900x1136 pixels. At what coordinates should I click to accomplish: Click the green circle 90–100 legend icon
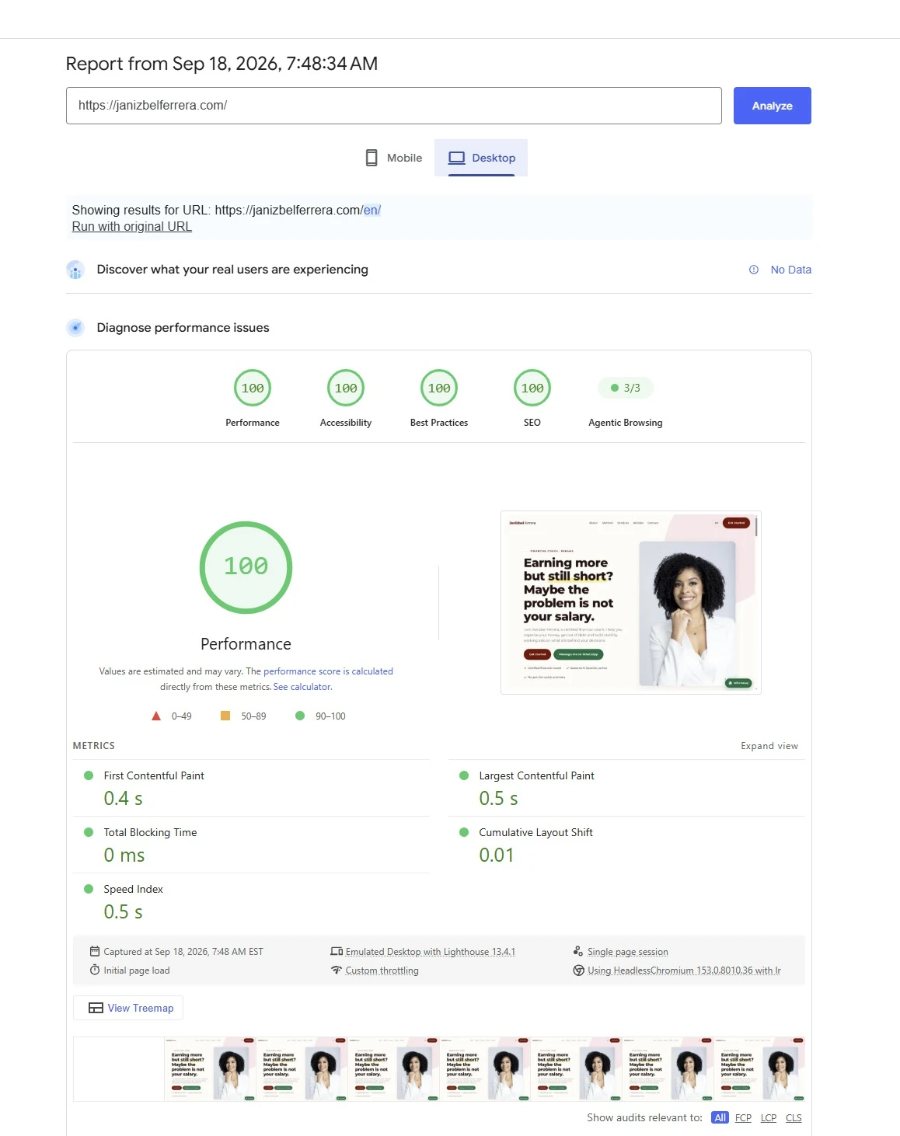[300, 716]
